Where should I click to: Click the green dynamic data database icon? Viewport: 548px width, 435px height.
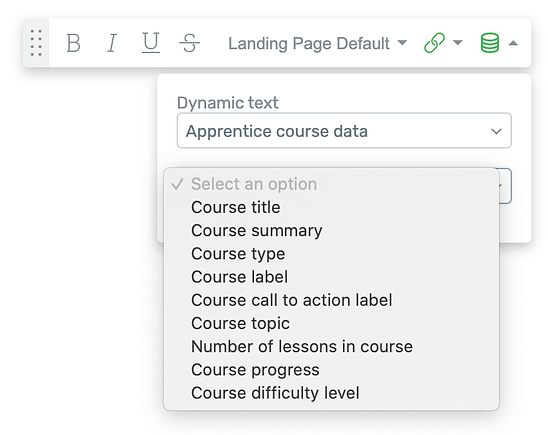pos(490,43)
